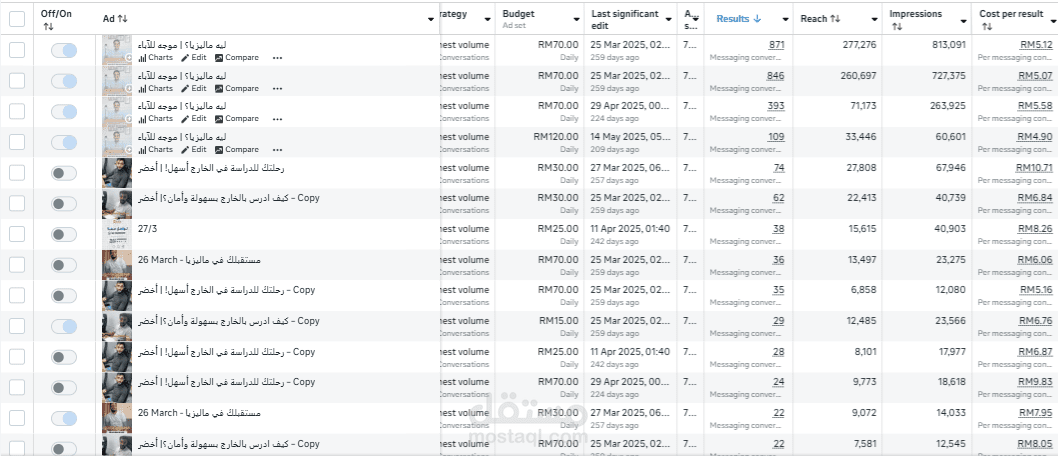This screenshot has height=456, width=1058.
Task: Open the three-dot menu on the RM120.00 ad
Action: point(277,149)
